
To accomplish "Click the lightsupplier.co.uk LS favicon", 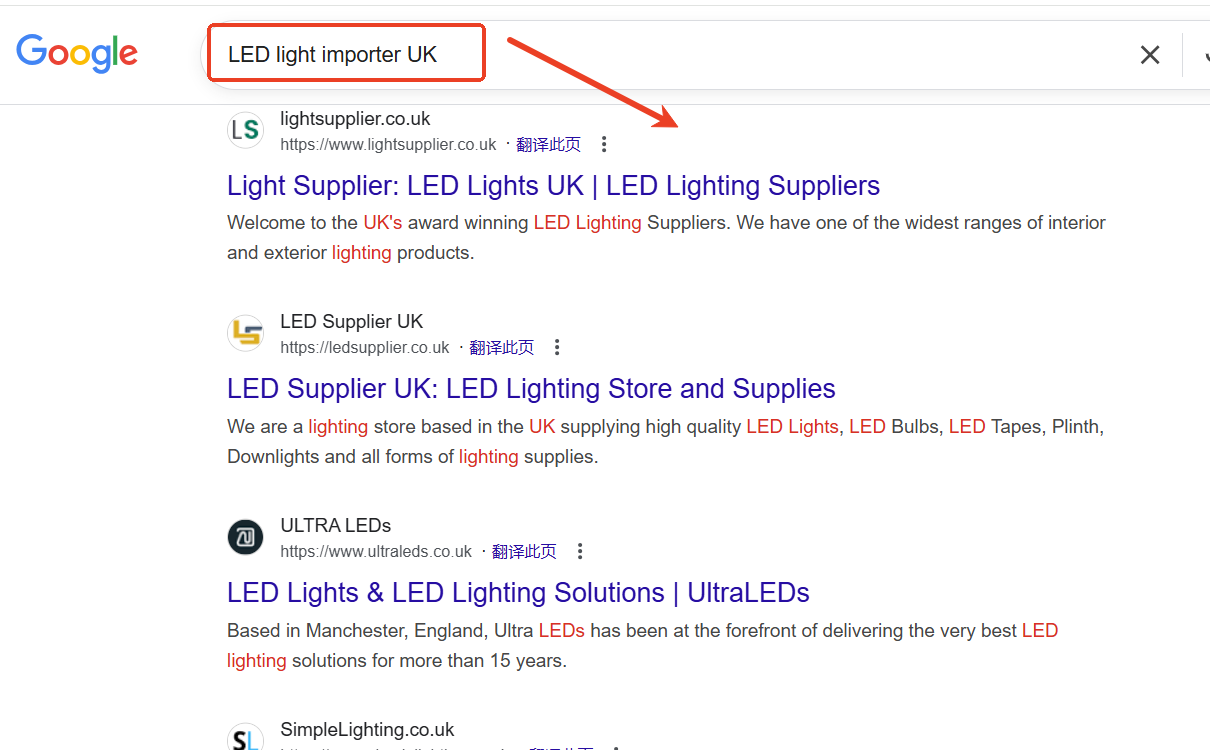I will pos(245,130).
